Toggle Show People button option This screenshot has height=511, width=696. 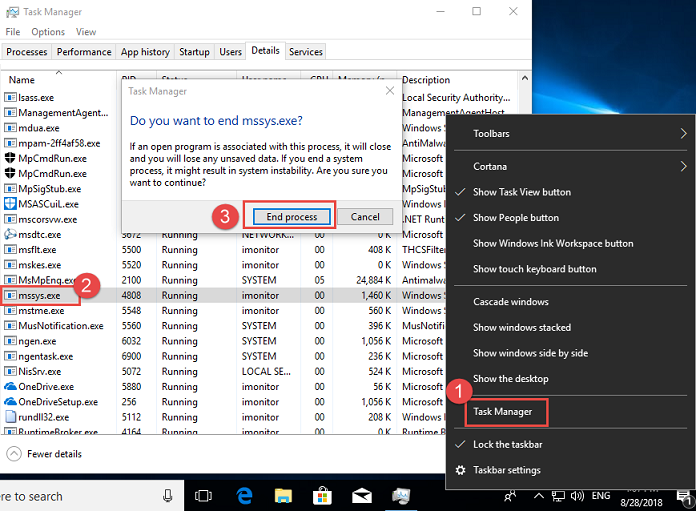571,218
